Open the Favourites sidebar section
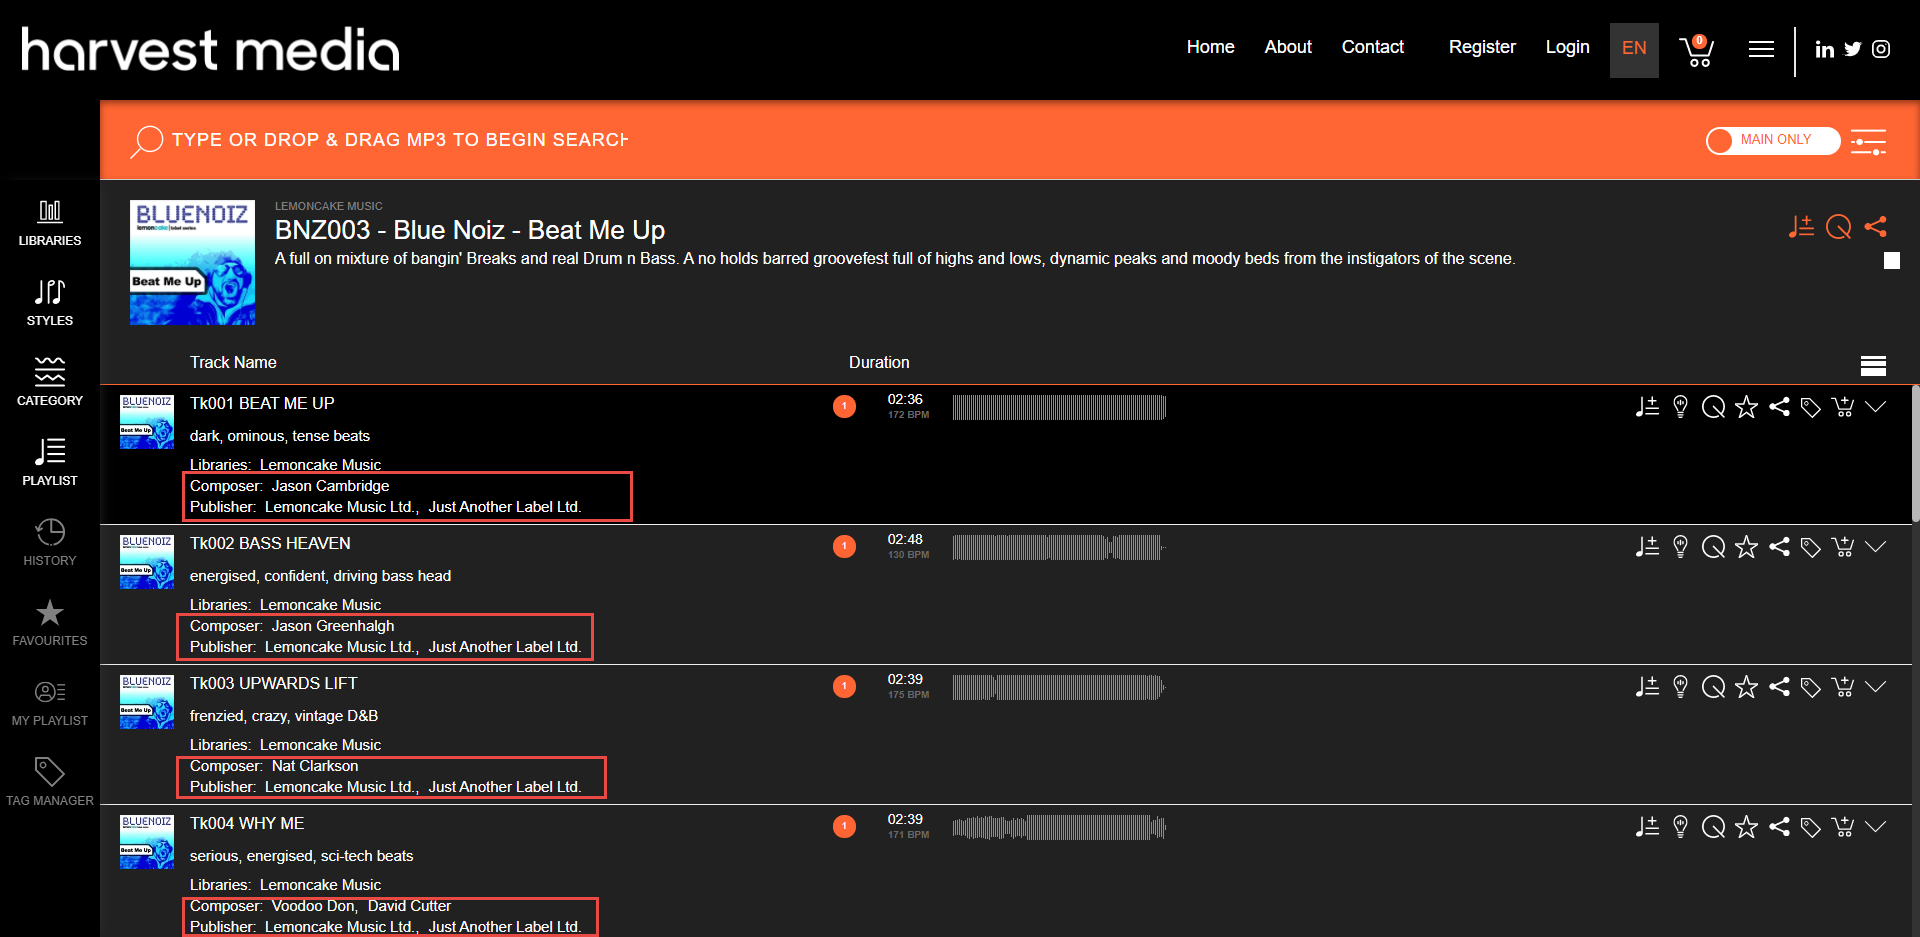The height and width of the screenshot is (937, 1920). click(50, 622)
